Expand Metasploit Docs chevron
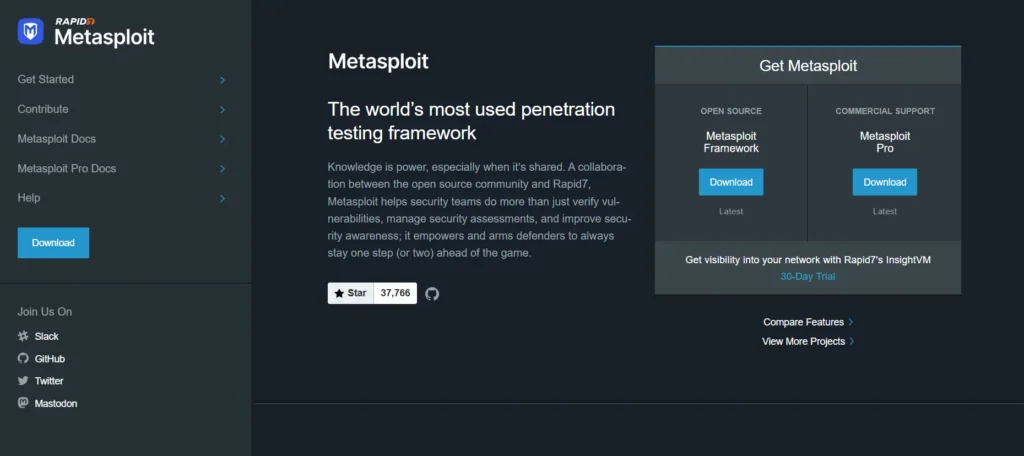The image size is (1024, 456). tap(222, 139)
